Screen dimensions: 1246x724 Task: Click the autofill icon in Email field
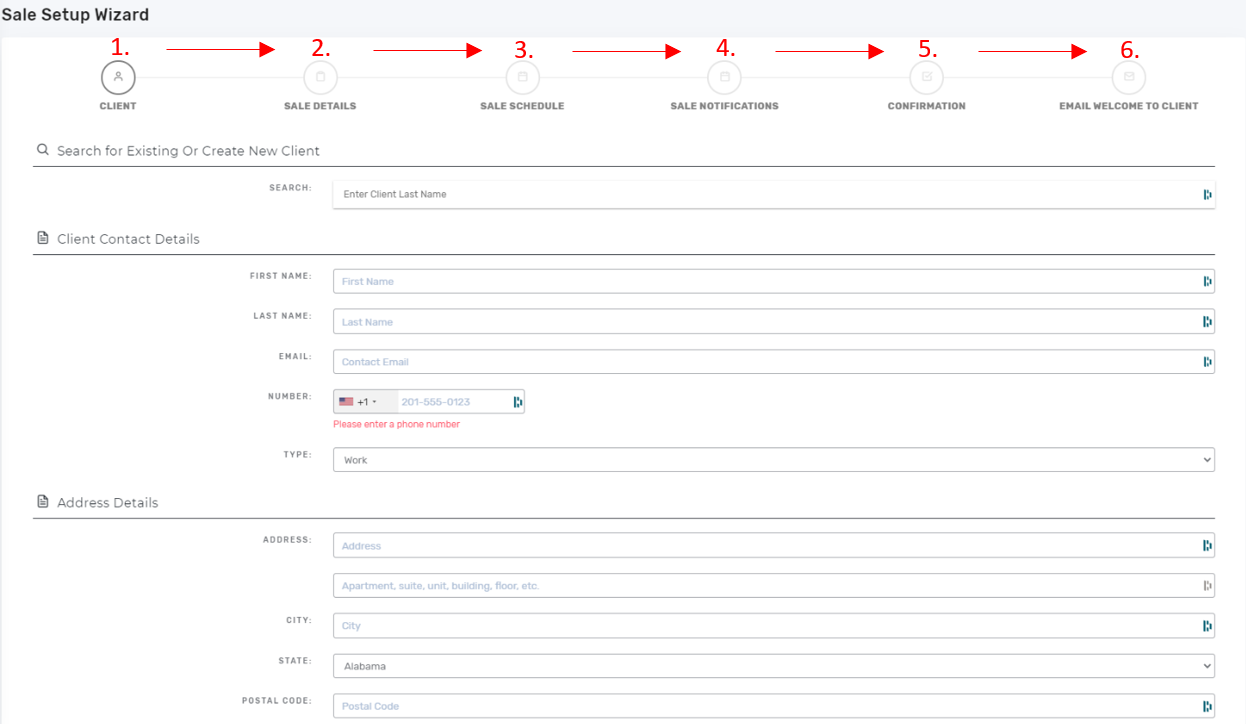click(1207, 362)
